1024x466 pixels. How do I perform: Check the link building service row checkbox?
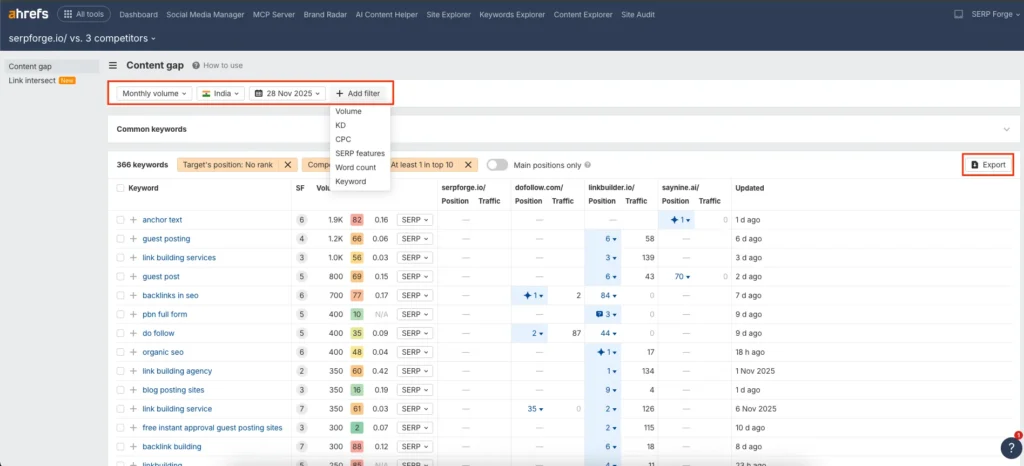120,409
